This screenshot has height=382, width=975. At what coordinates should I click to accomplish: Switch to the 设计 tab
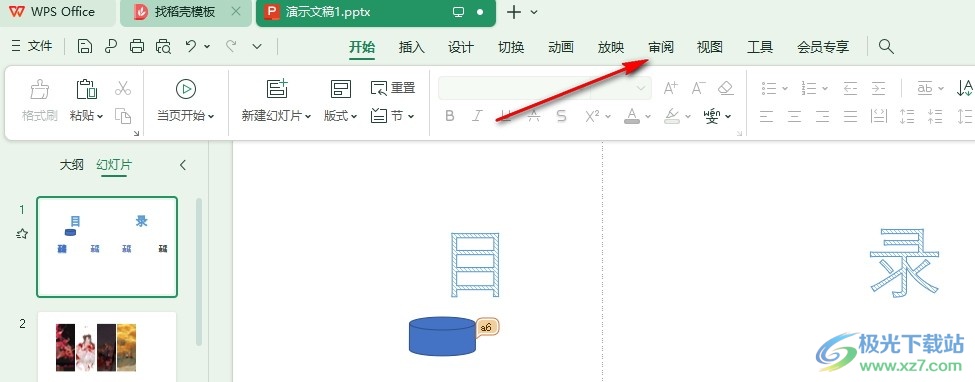(461, 47)
